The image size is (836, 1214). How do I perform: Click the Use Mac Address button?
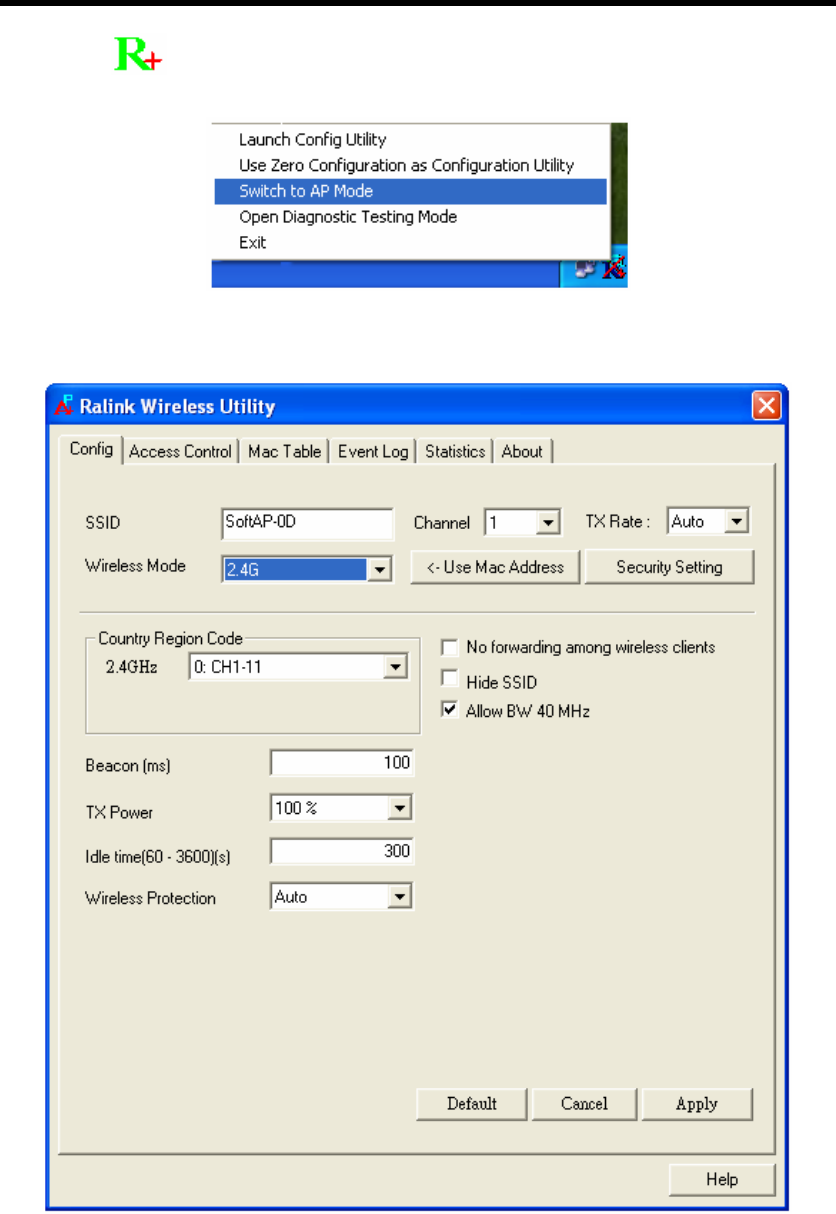click(x=496, y=567)
